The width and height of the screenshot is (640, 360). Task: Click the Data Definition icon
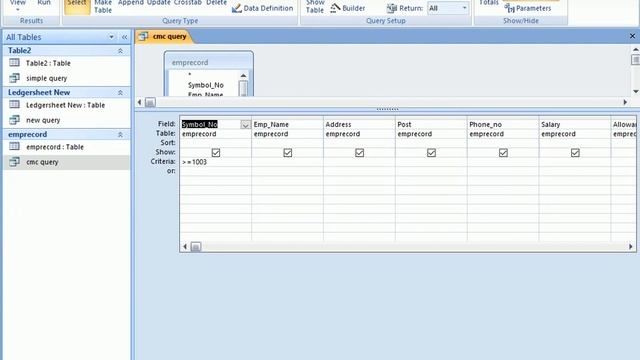[x=237, y=8]
